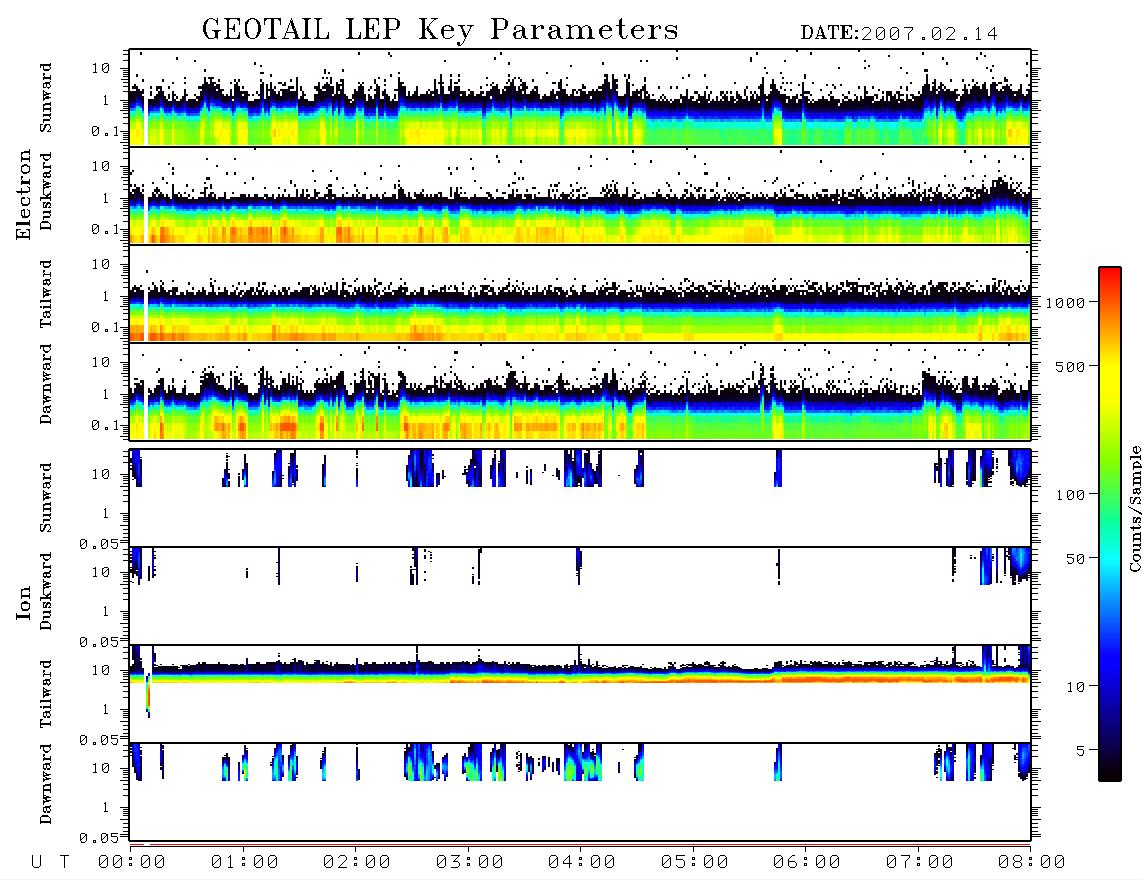Select the Ion "Dawnward" axis label

pos(46,784)
